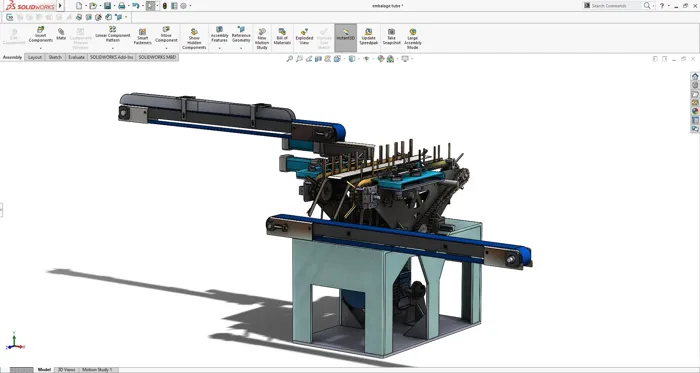Image resolution: width=700 pixels, height=373 pixels.
Task: Toggle Large Assembly Mode
Action: (412, 39)
